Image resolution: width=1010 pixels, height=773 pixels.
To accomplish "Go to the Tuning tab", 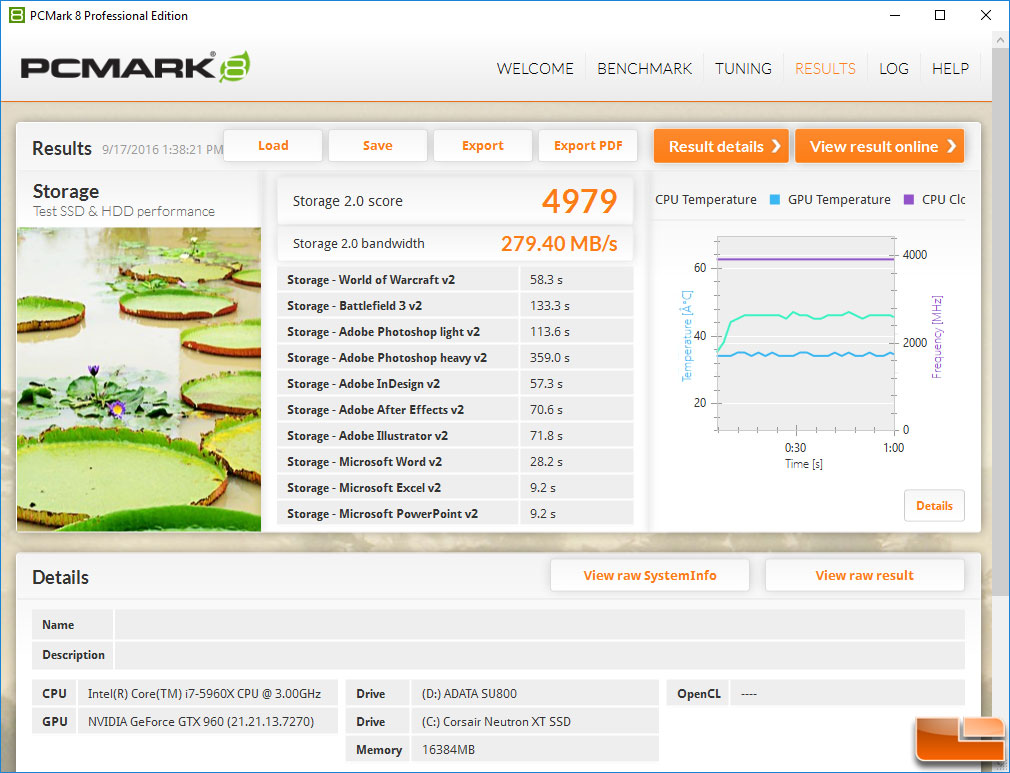I will [743, 68].
